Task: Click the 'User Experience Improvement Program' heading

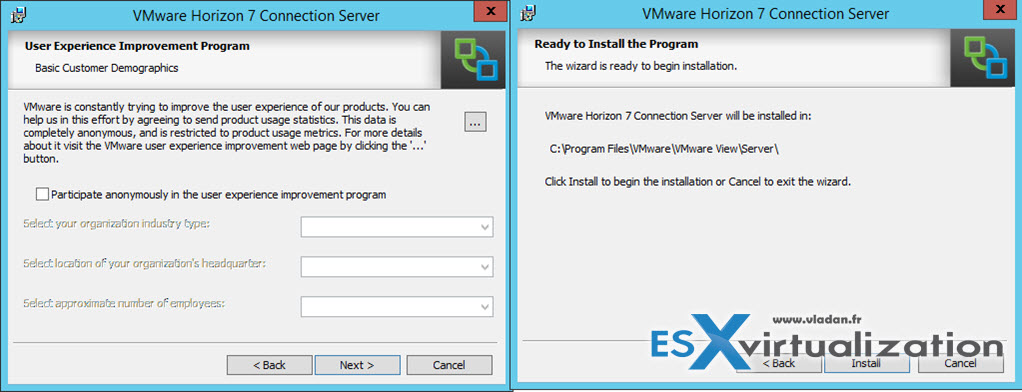Action: 137,46
